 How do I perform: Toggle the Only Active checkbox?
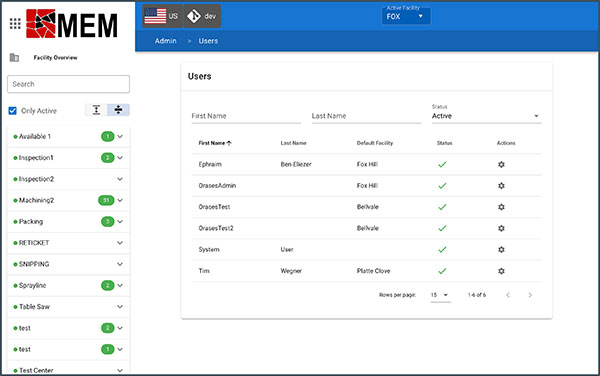click(x=13, y=111)
